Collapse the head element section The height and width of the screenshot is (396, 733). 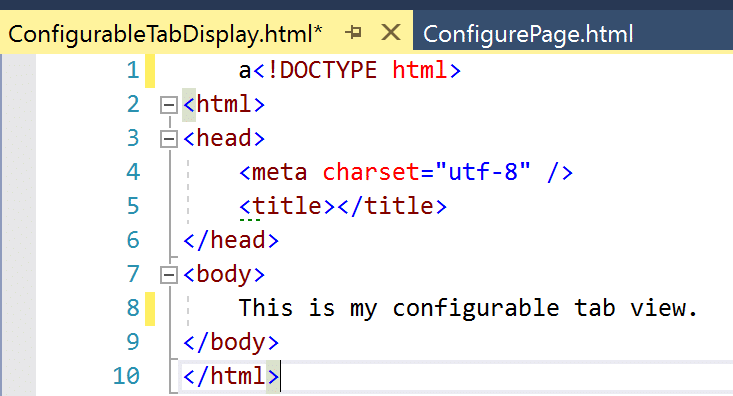coord(168,139)
